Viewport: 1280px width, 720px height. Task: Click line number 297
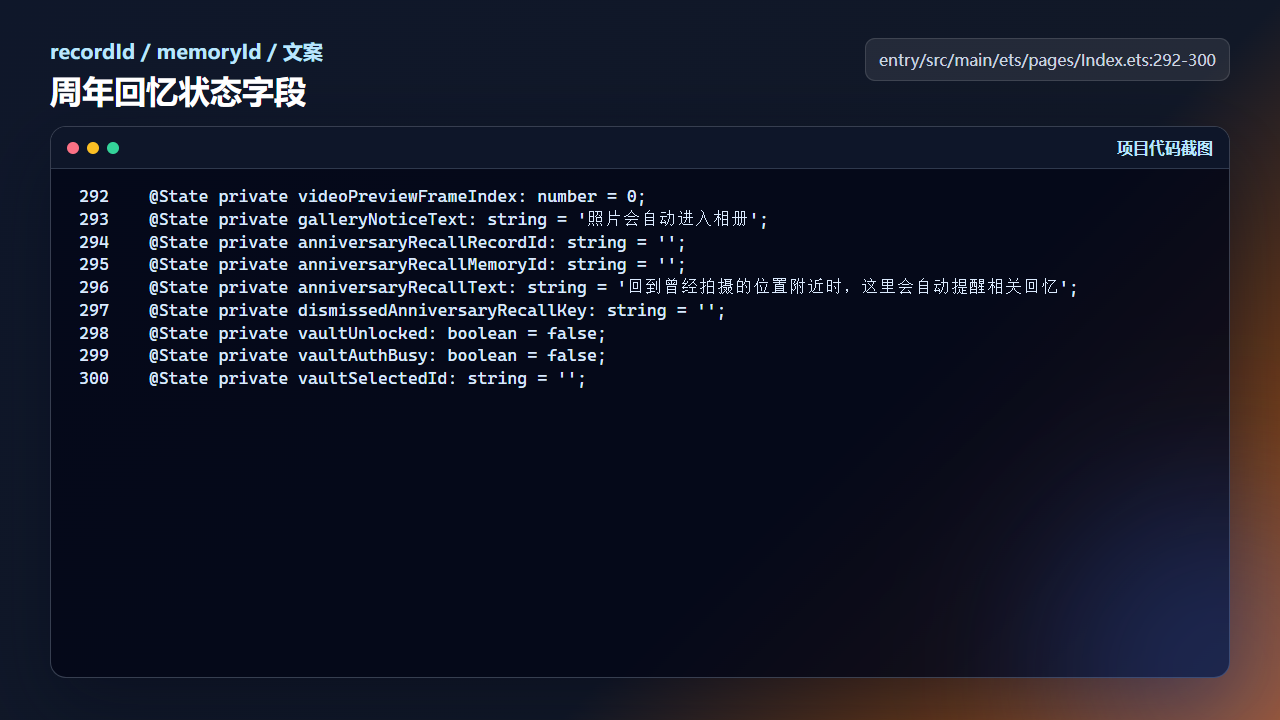coord(94,310)
